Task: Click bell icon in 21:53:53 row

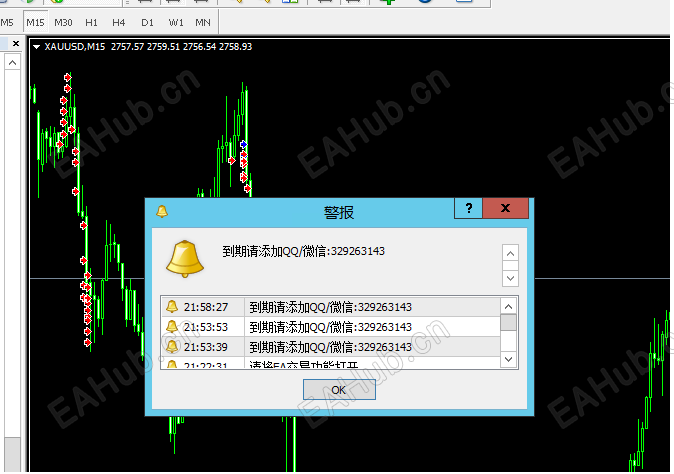Action: [x=172, y=327]
